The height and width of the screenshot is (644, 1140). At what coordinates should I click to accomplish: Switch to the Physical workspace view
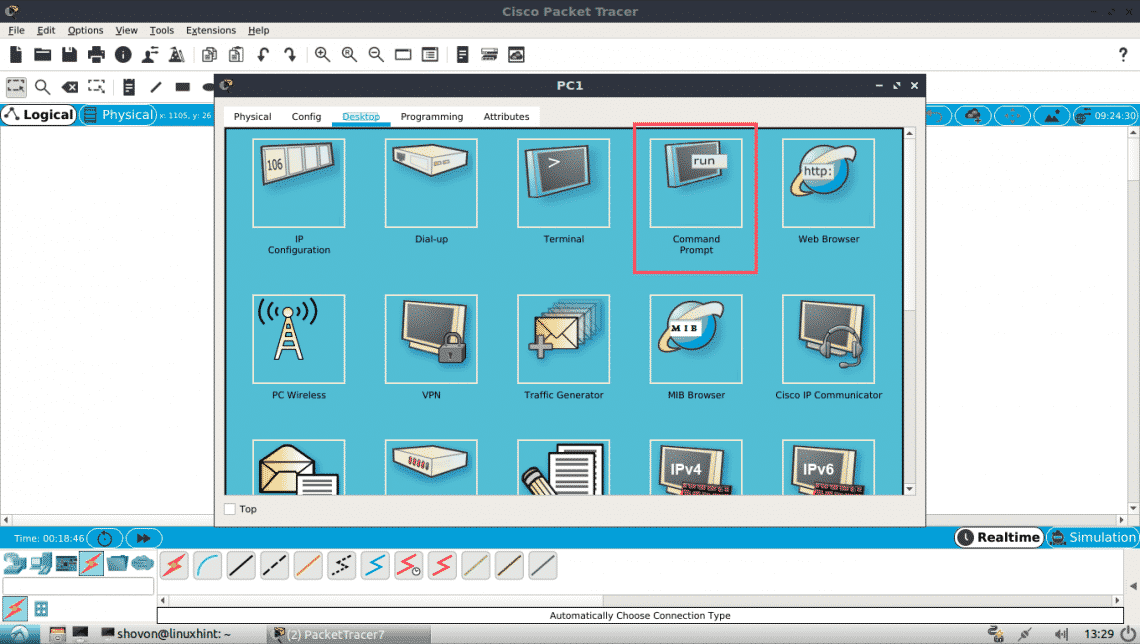click(x=125, y=114)
